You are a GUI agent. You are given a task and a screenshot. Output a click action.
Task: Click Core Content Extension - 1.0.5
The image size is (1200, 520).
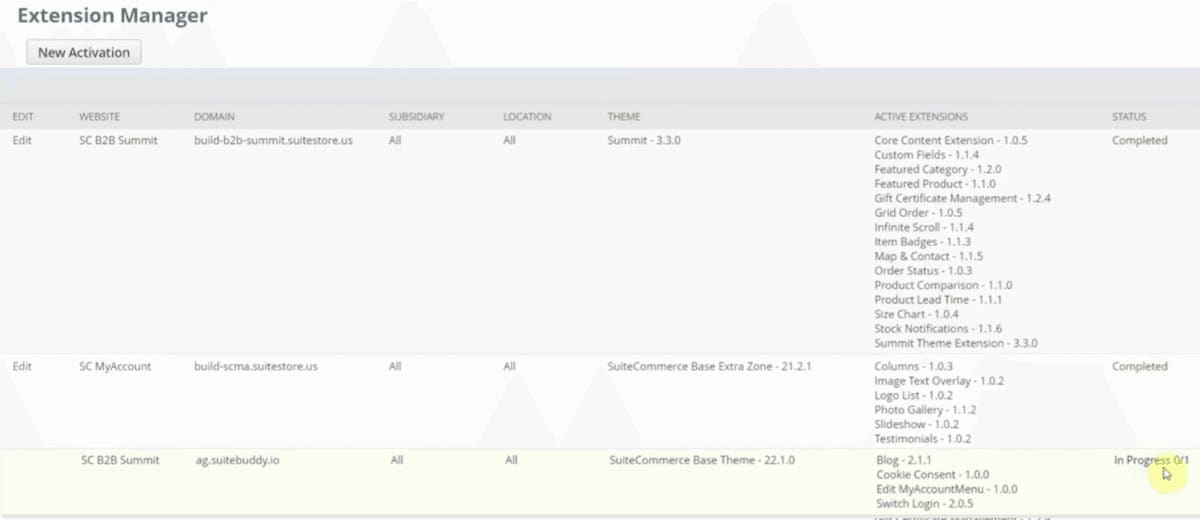(951, 141)
